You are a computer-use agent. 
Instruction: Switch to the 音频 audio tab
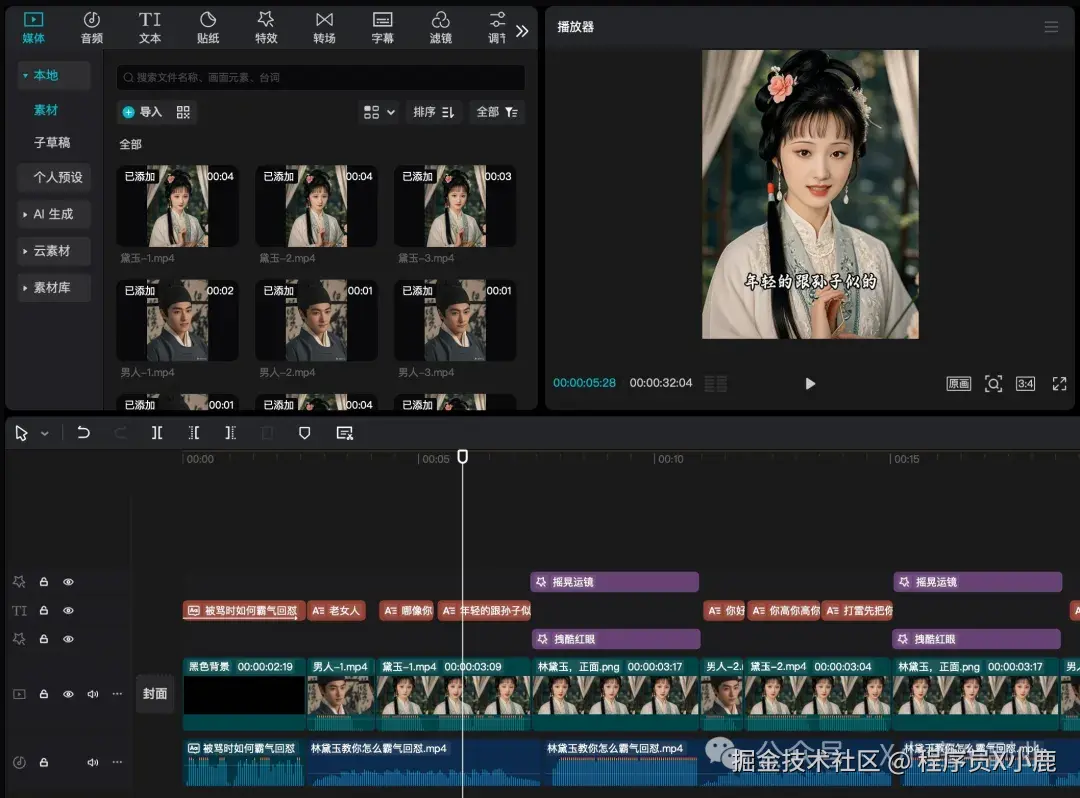(x=91, y=27)
